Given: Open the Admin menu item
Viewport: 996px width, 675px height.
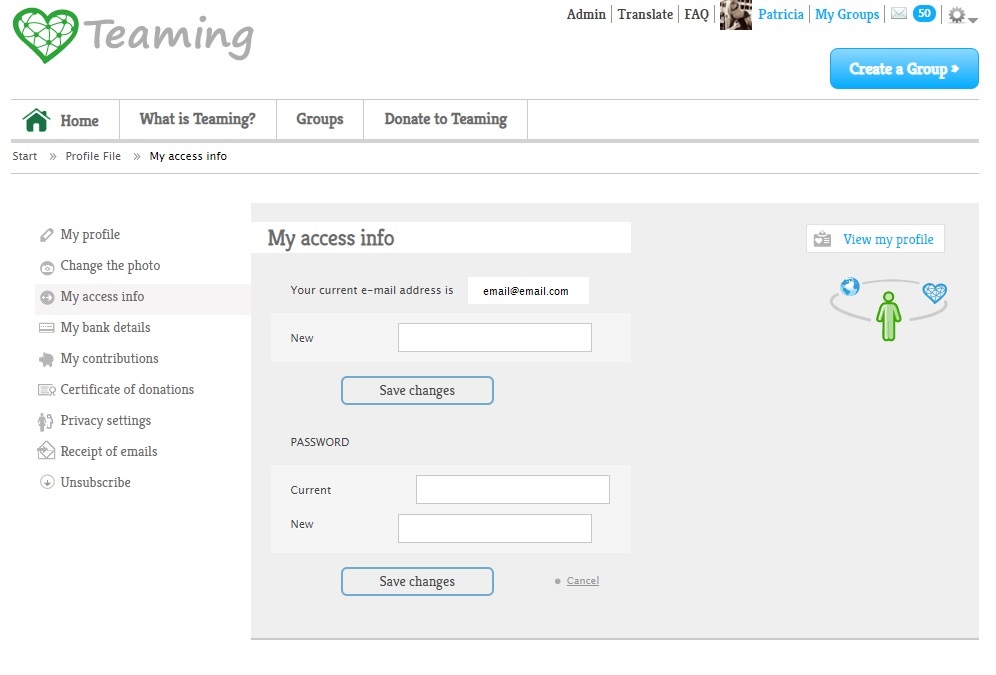Looking at the screenshot, I should (586, 13).
